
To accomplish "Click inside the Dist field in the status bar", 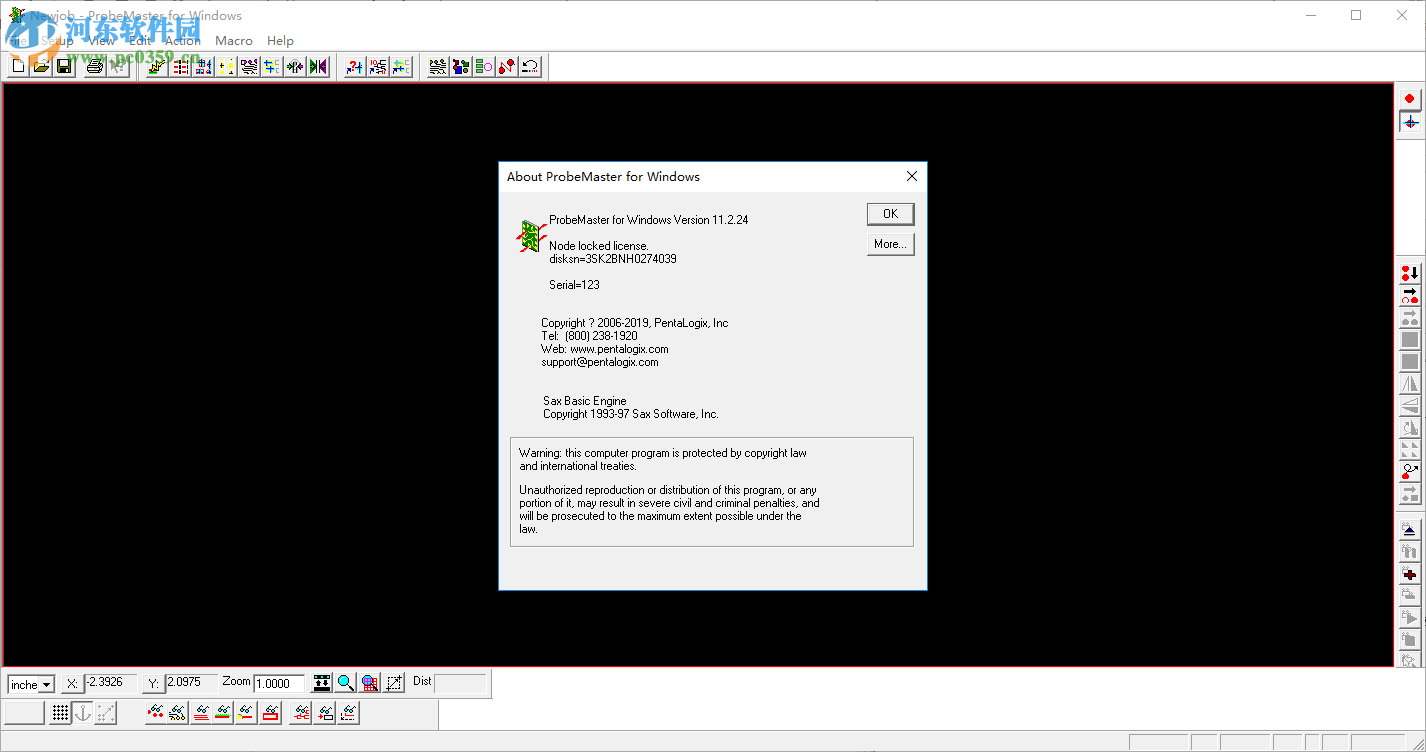I will pyautogui.click(x=460, y=683).
